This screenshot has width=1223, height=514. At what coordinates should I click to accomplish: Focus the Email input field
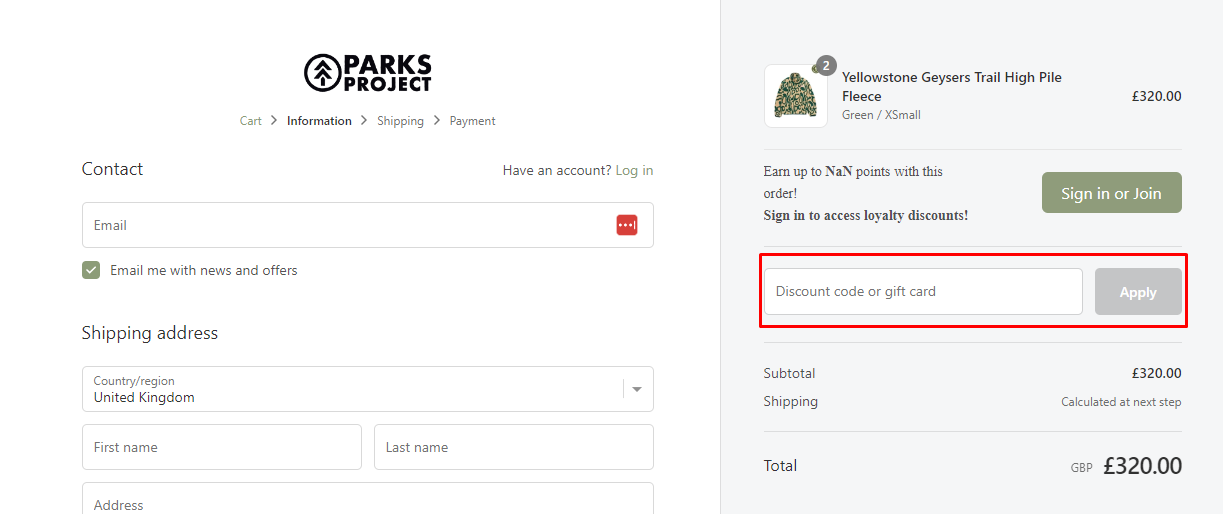[x=367, y=225]
